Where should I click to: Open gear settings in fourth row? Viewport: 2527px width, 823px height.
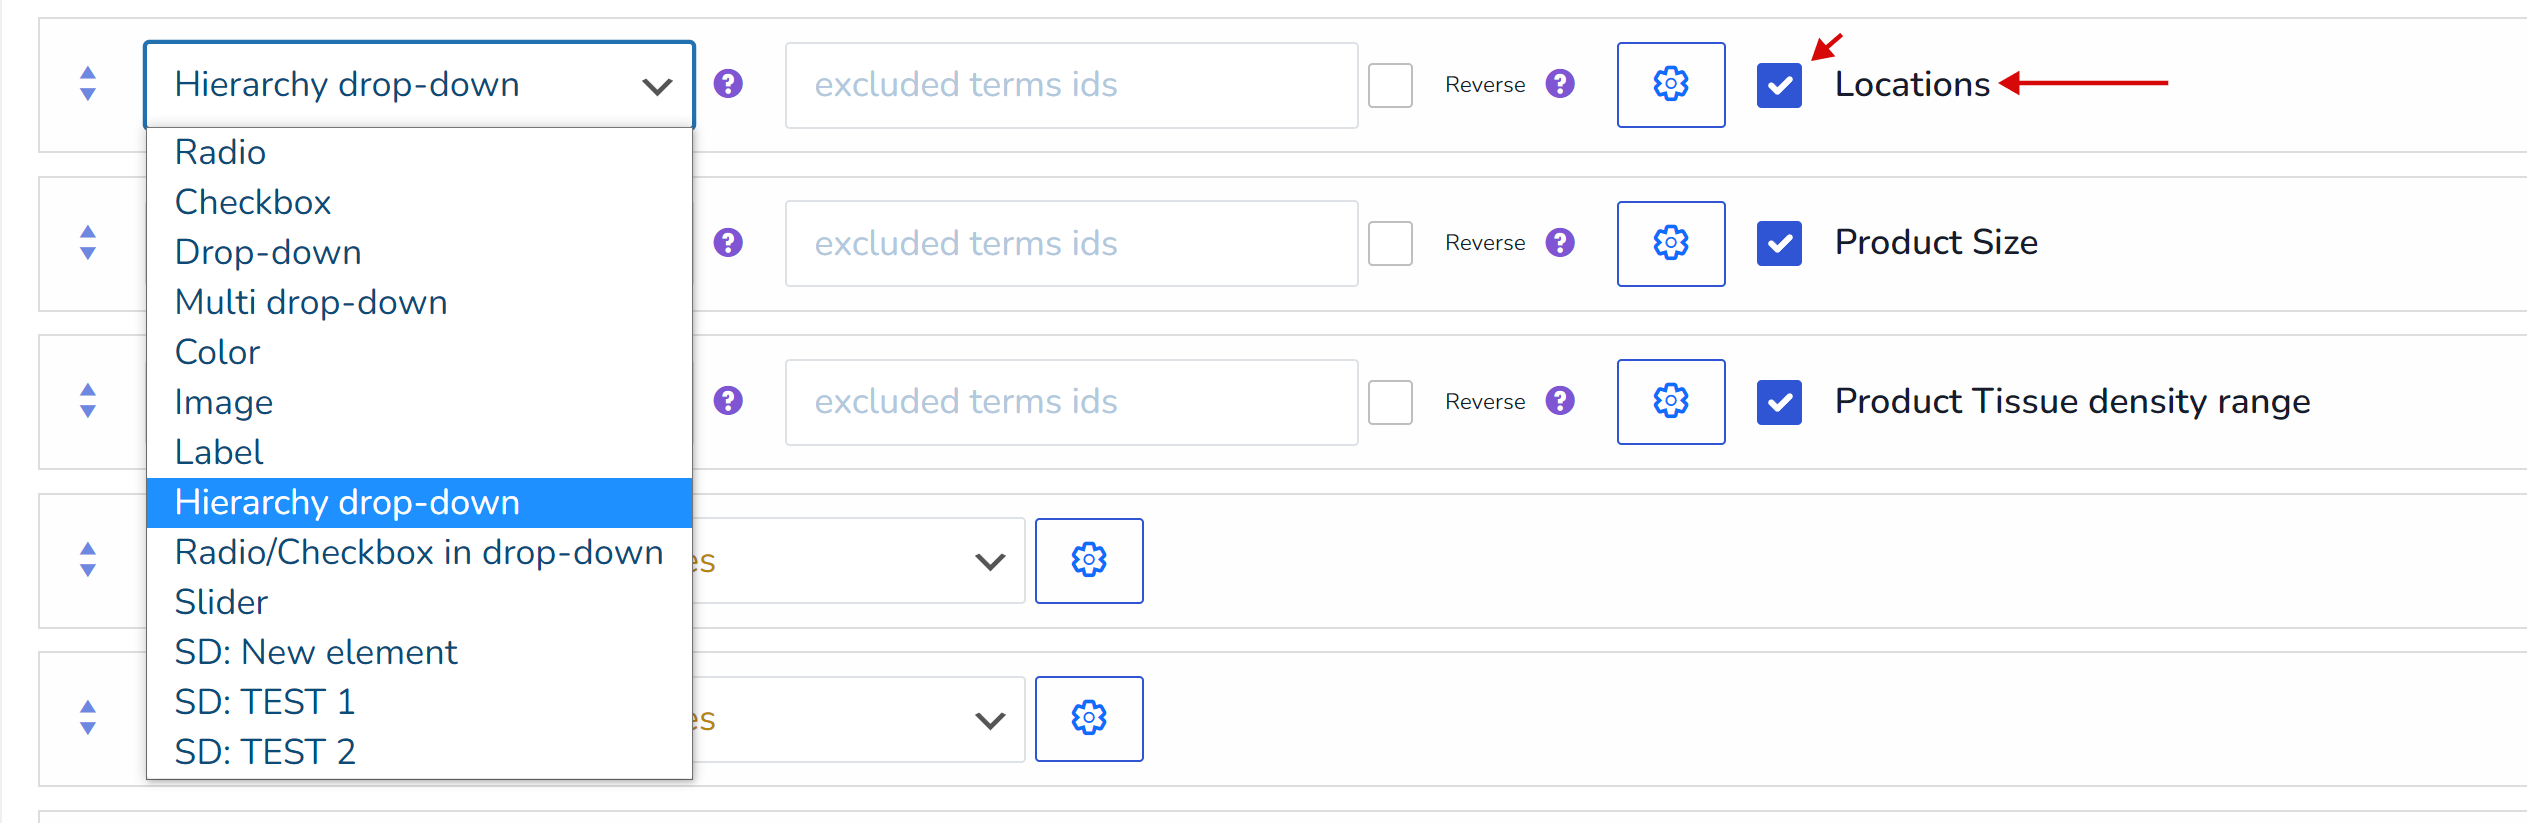[1089, 560]
